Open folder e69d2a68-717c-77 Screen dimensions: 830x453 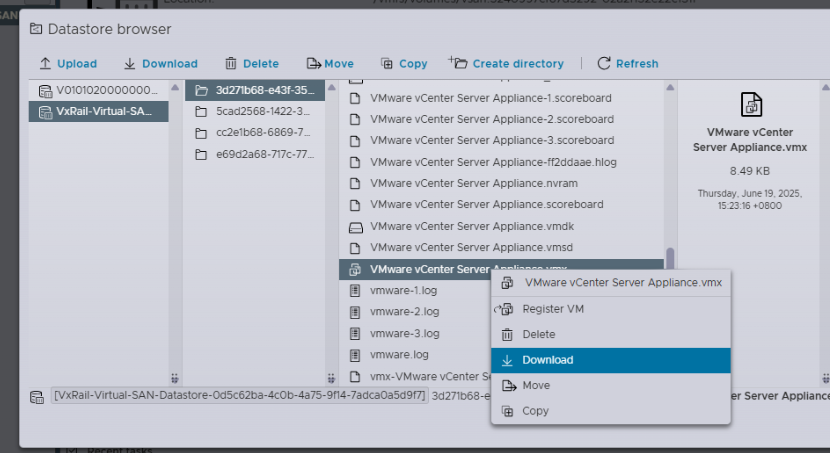[x=255, y=155]
